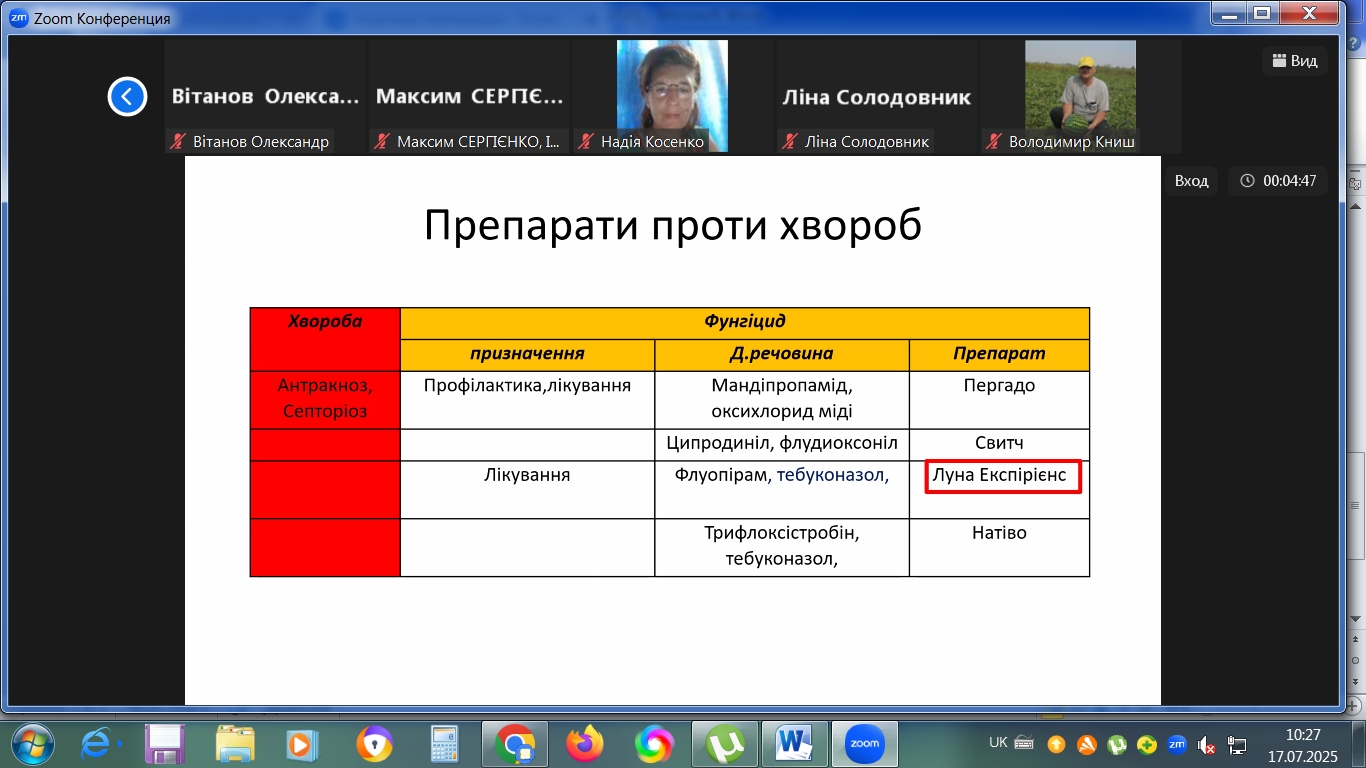Switch to Google Chrome in taskbar
This screenshot has width=1366, height=768.
tap(515, 744)
